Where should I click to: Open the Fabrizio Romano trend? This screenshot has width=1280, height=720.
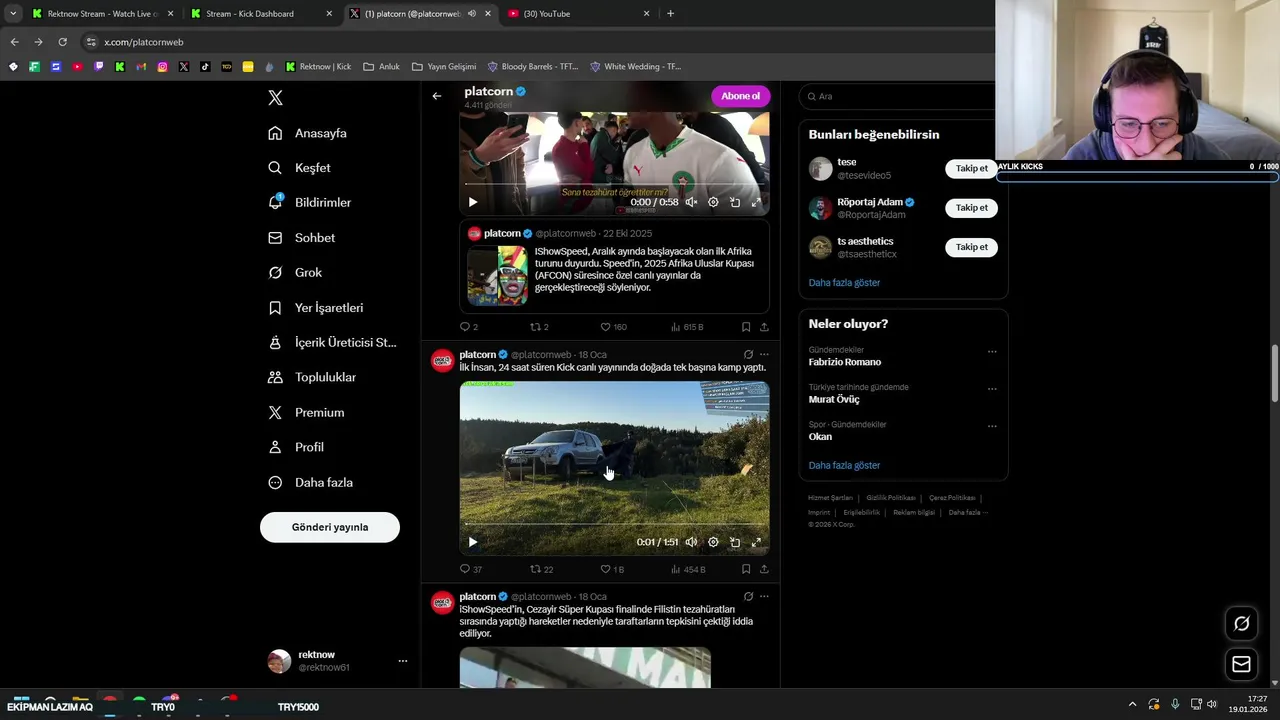point(845,362)
